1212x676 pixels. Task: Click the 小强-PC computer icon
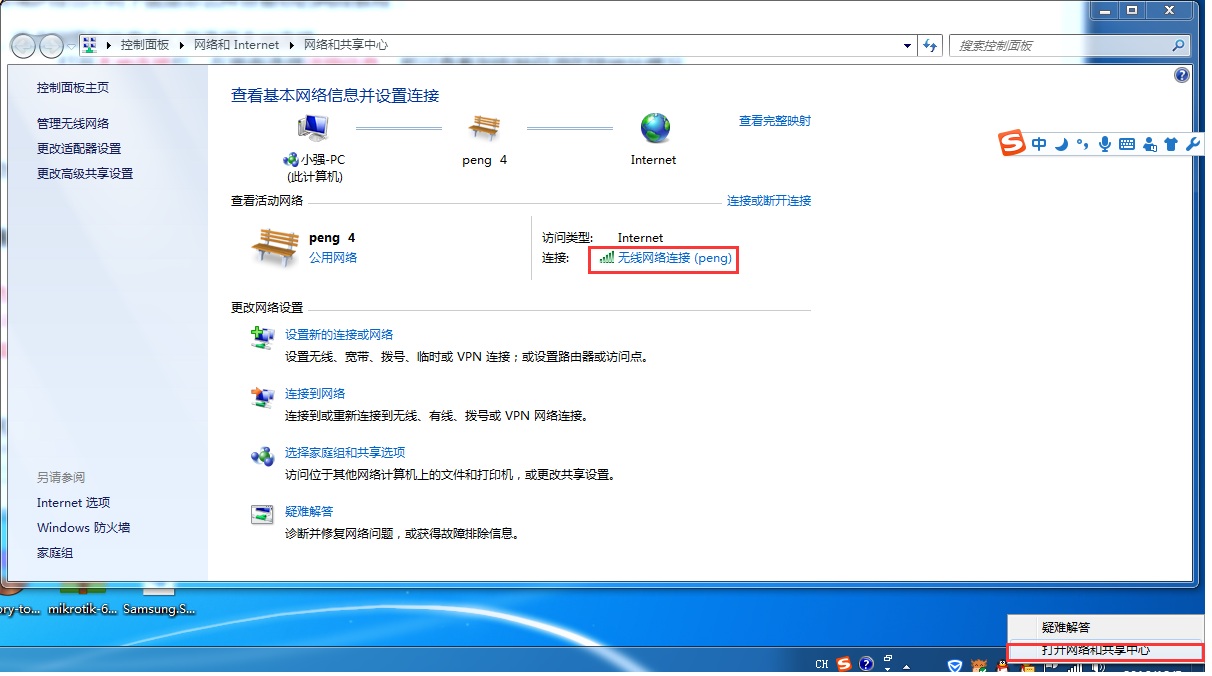click(313, 128)
